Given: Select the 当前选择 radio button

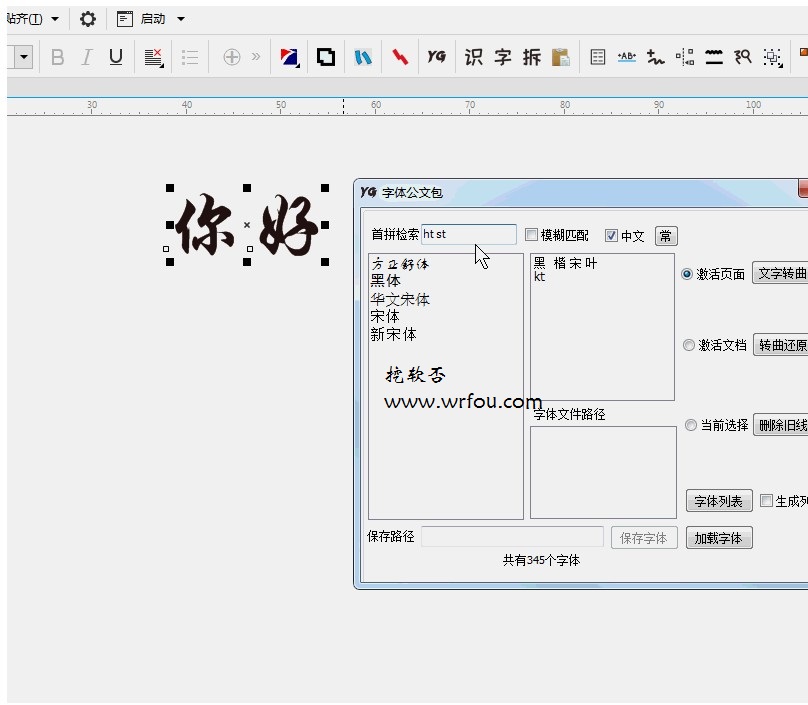Looking at the screenshot, I should pos(689,425).
